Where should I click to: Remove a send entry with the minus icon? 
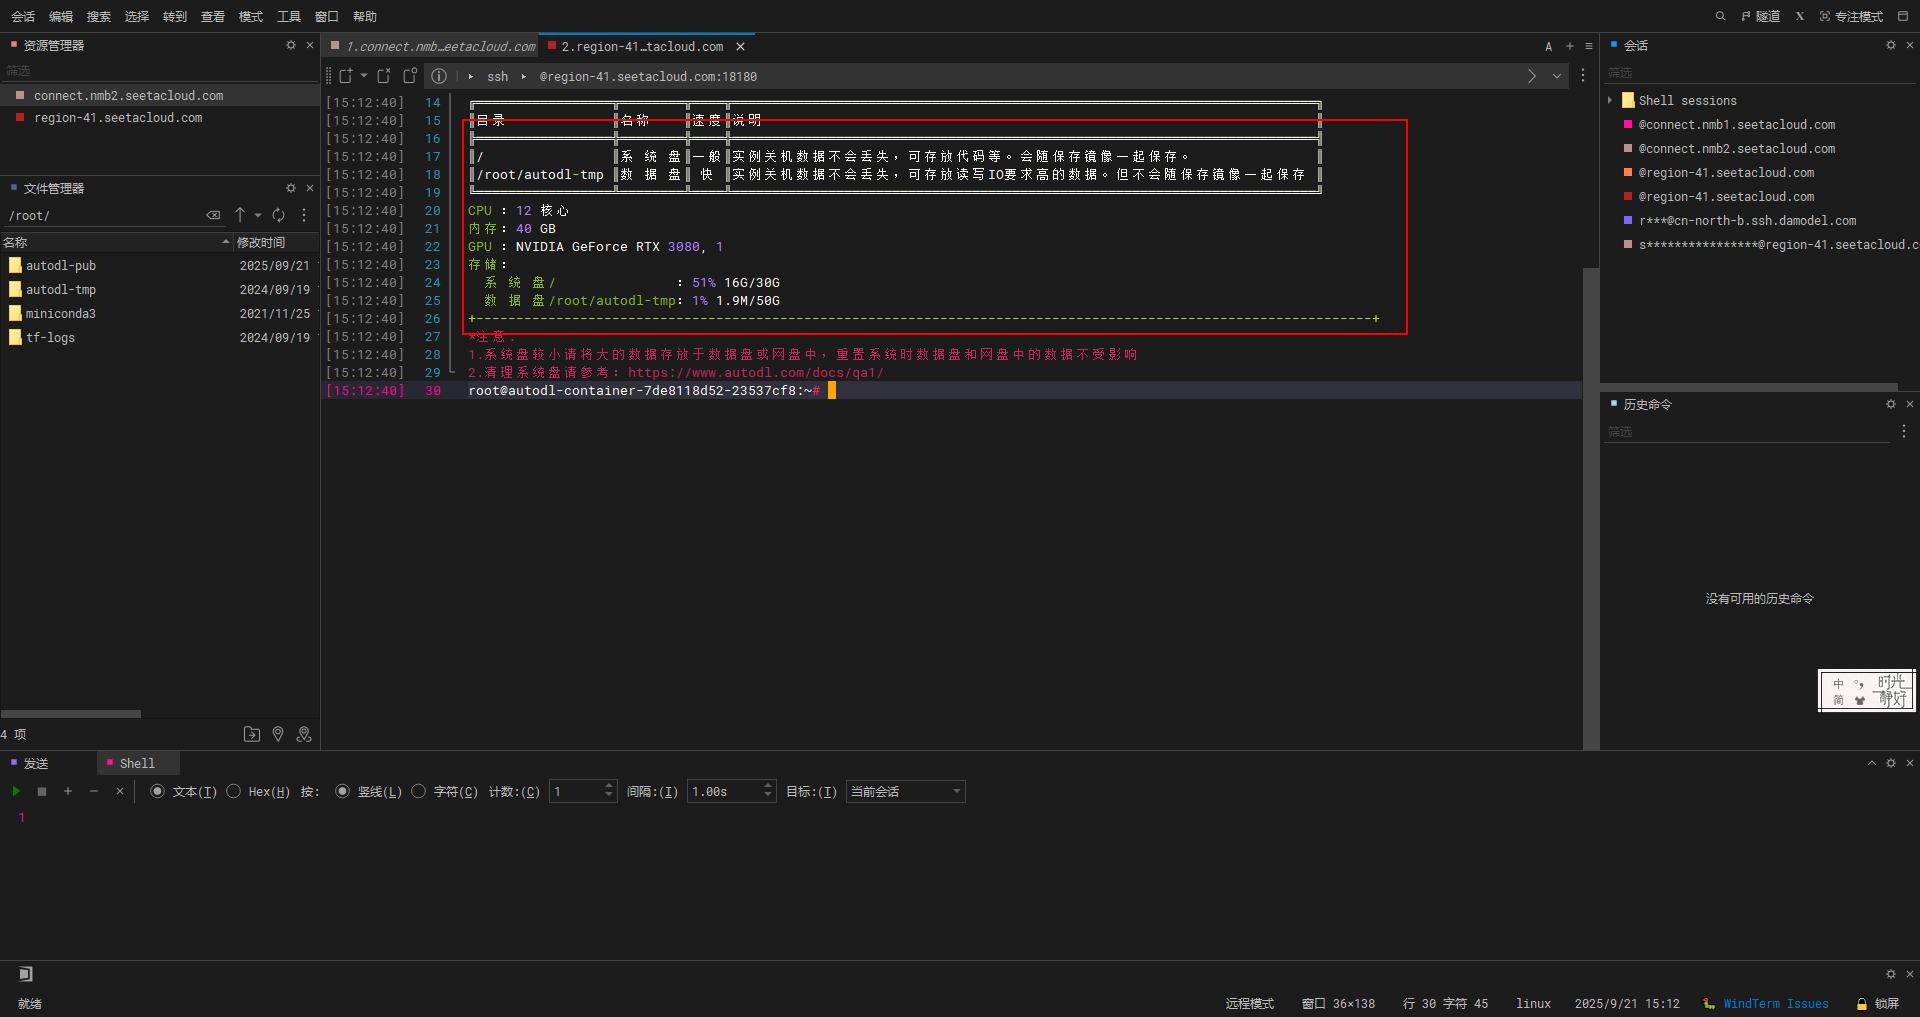point(94,791)
